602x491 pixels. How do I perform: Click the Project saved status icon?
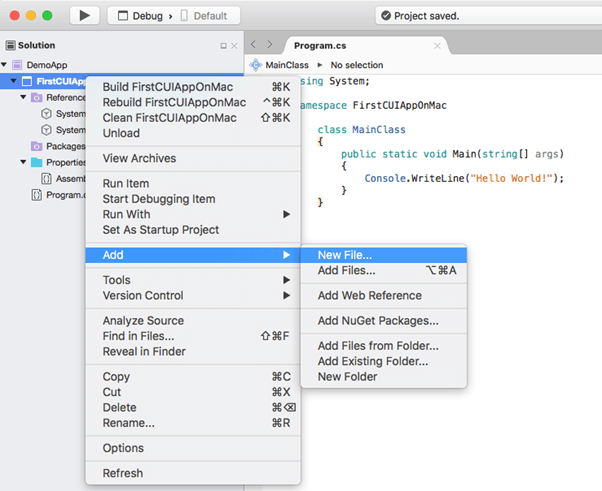(386, 16)
